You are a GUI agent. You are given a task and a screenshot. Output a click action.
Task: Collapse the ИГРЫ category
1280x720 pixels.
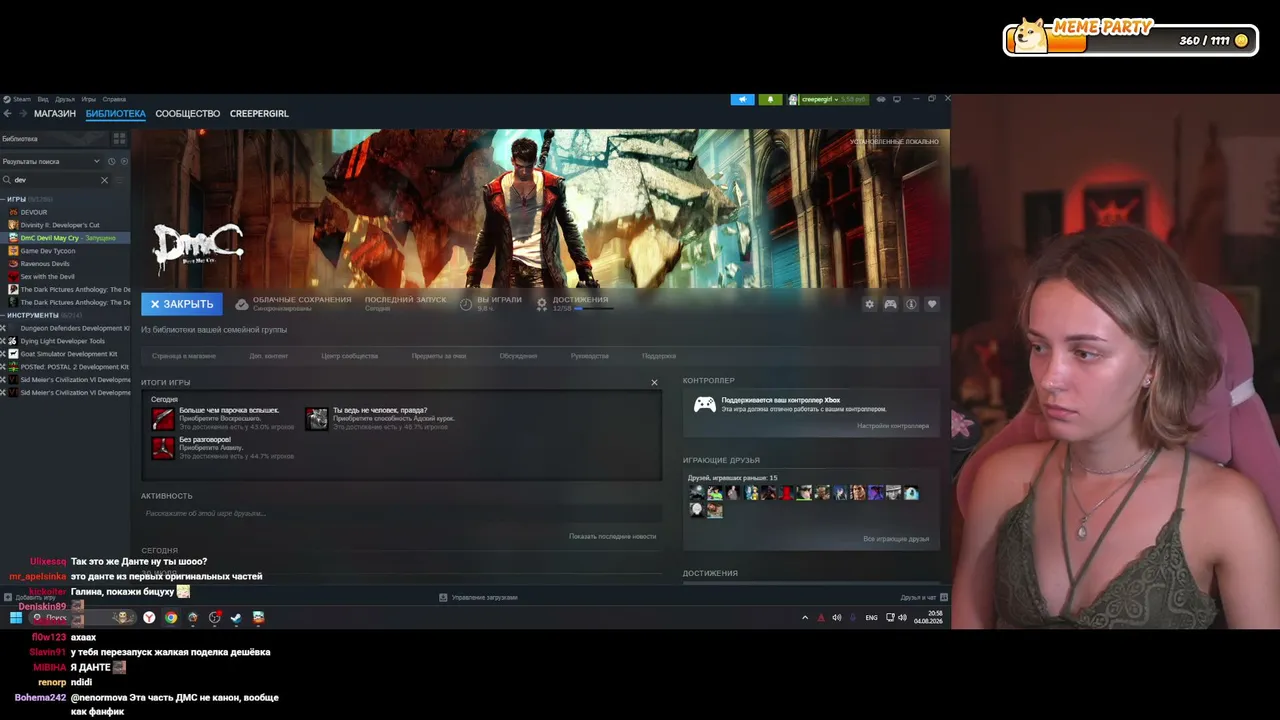(x=3, y=199)
